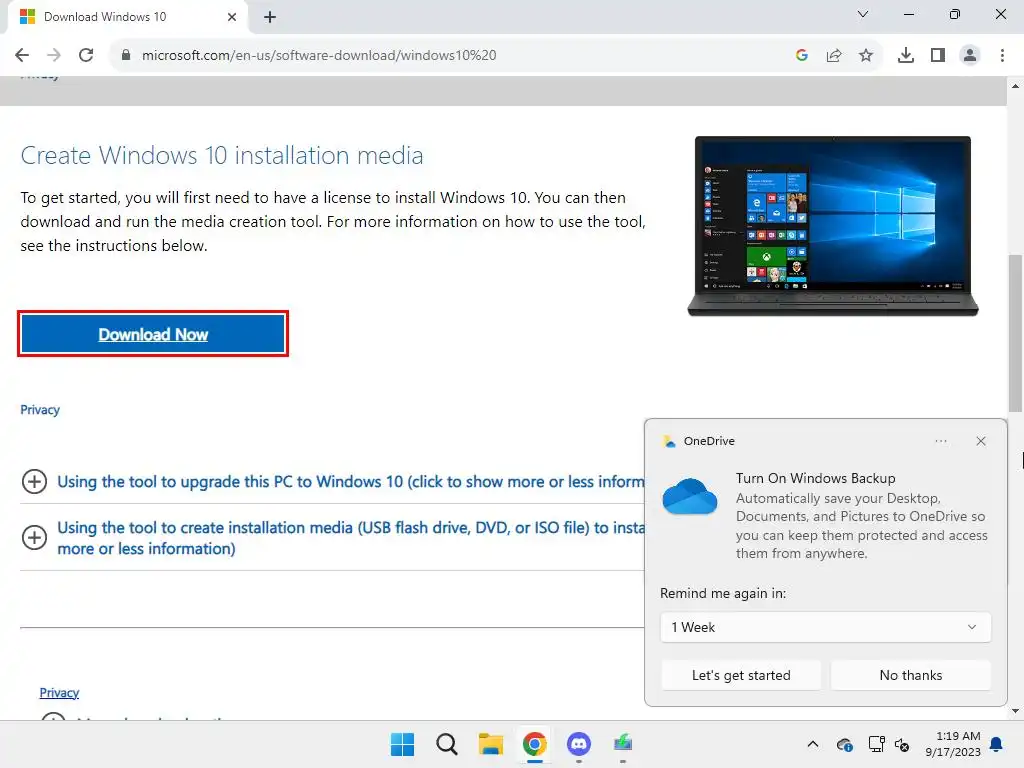This screenshot has width=1024, height=768.
Task: Open the notification bell icon
Action: pyautogui.click(x=997, y=744)
